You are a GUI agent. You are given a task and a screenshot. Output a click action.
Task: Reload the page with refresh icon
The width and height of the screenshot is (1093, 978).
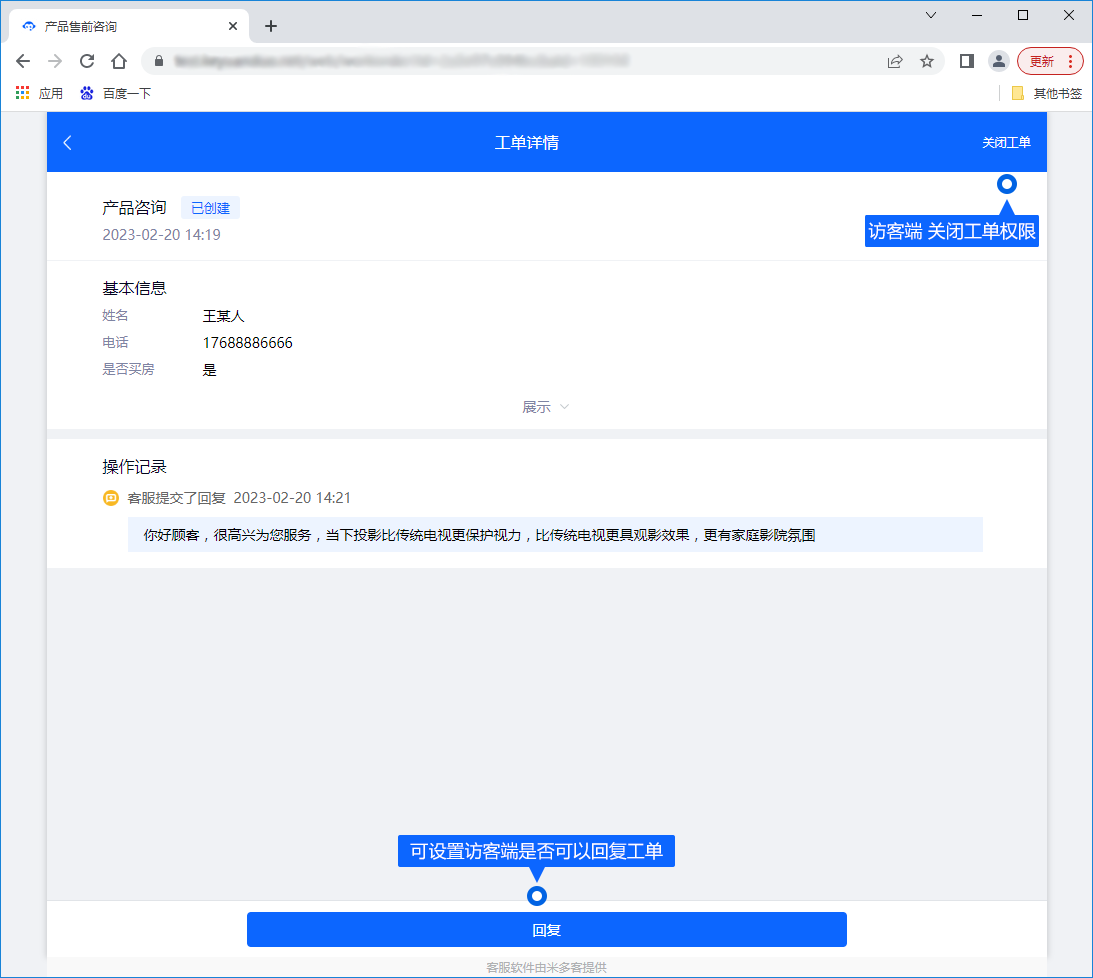87,61
